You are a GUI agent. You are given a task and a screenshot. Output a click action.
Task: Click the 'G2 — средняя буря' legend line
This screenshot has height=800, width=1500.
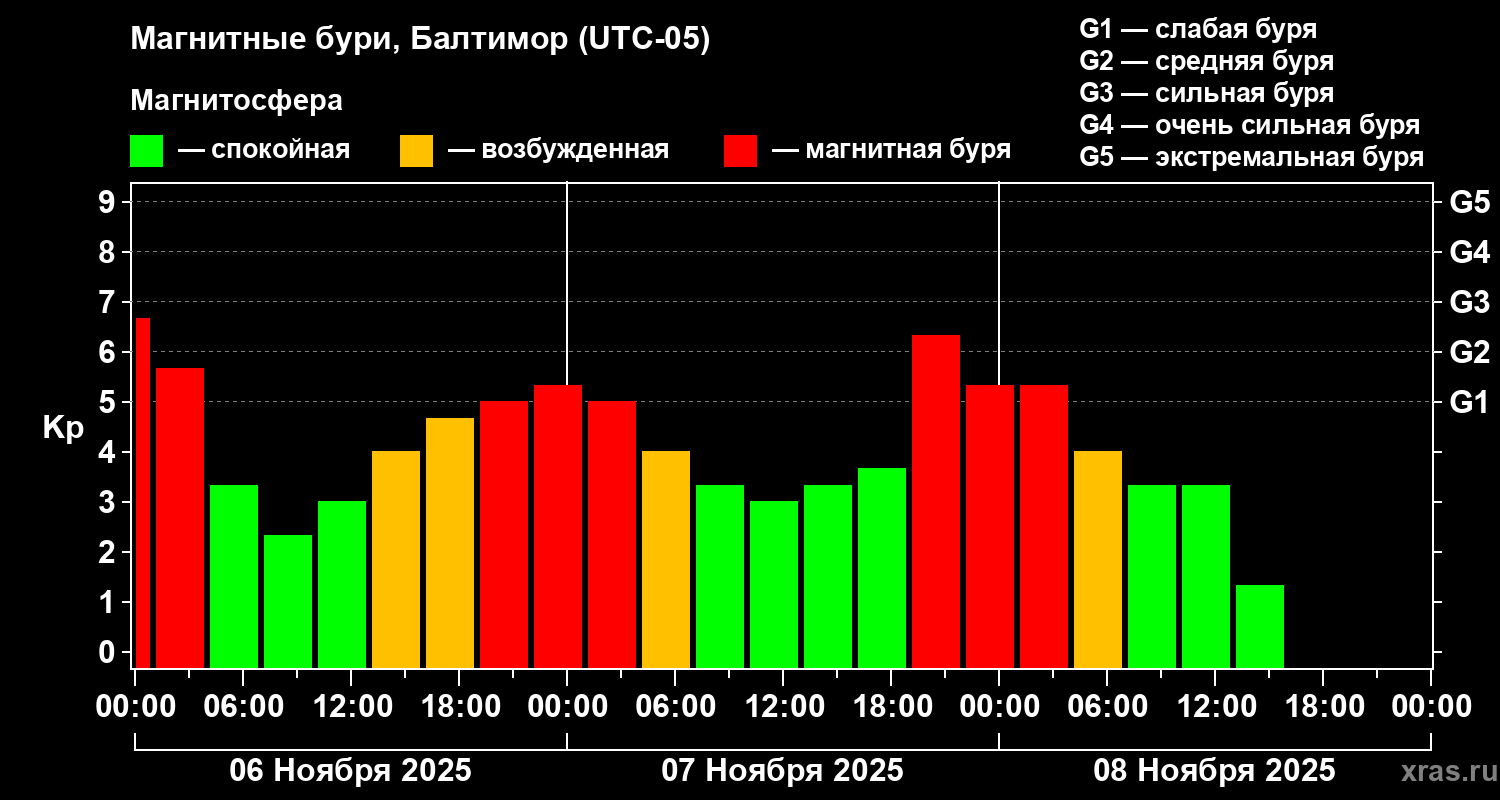(x=1206, y=61)
